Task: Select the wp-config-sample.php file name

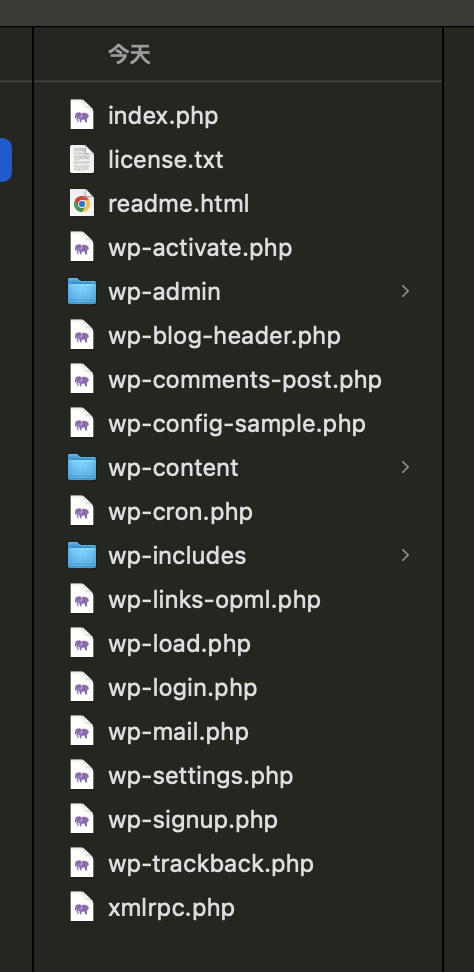Action: point(237,424)
